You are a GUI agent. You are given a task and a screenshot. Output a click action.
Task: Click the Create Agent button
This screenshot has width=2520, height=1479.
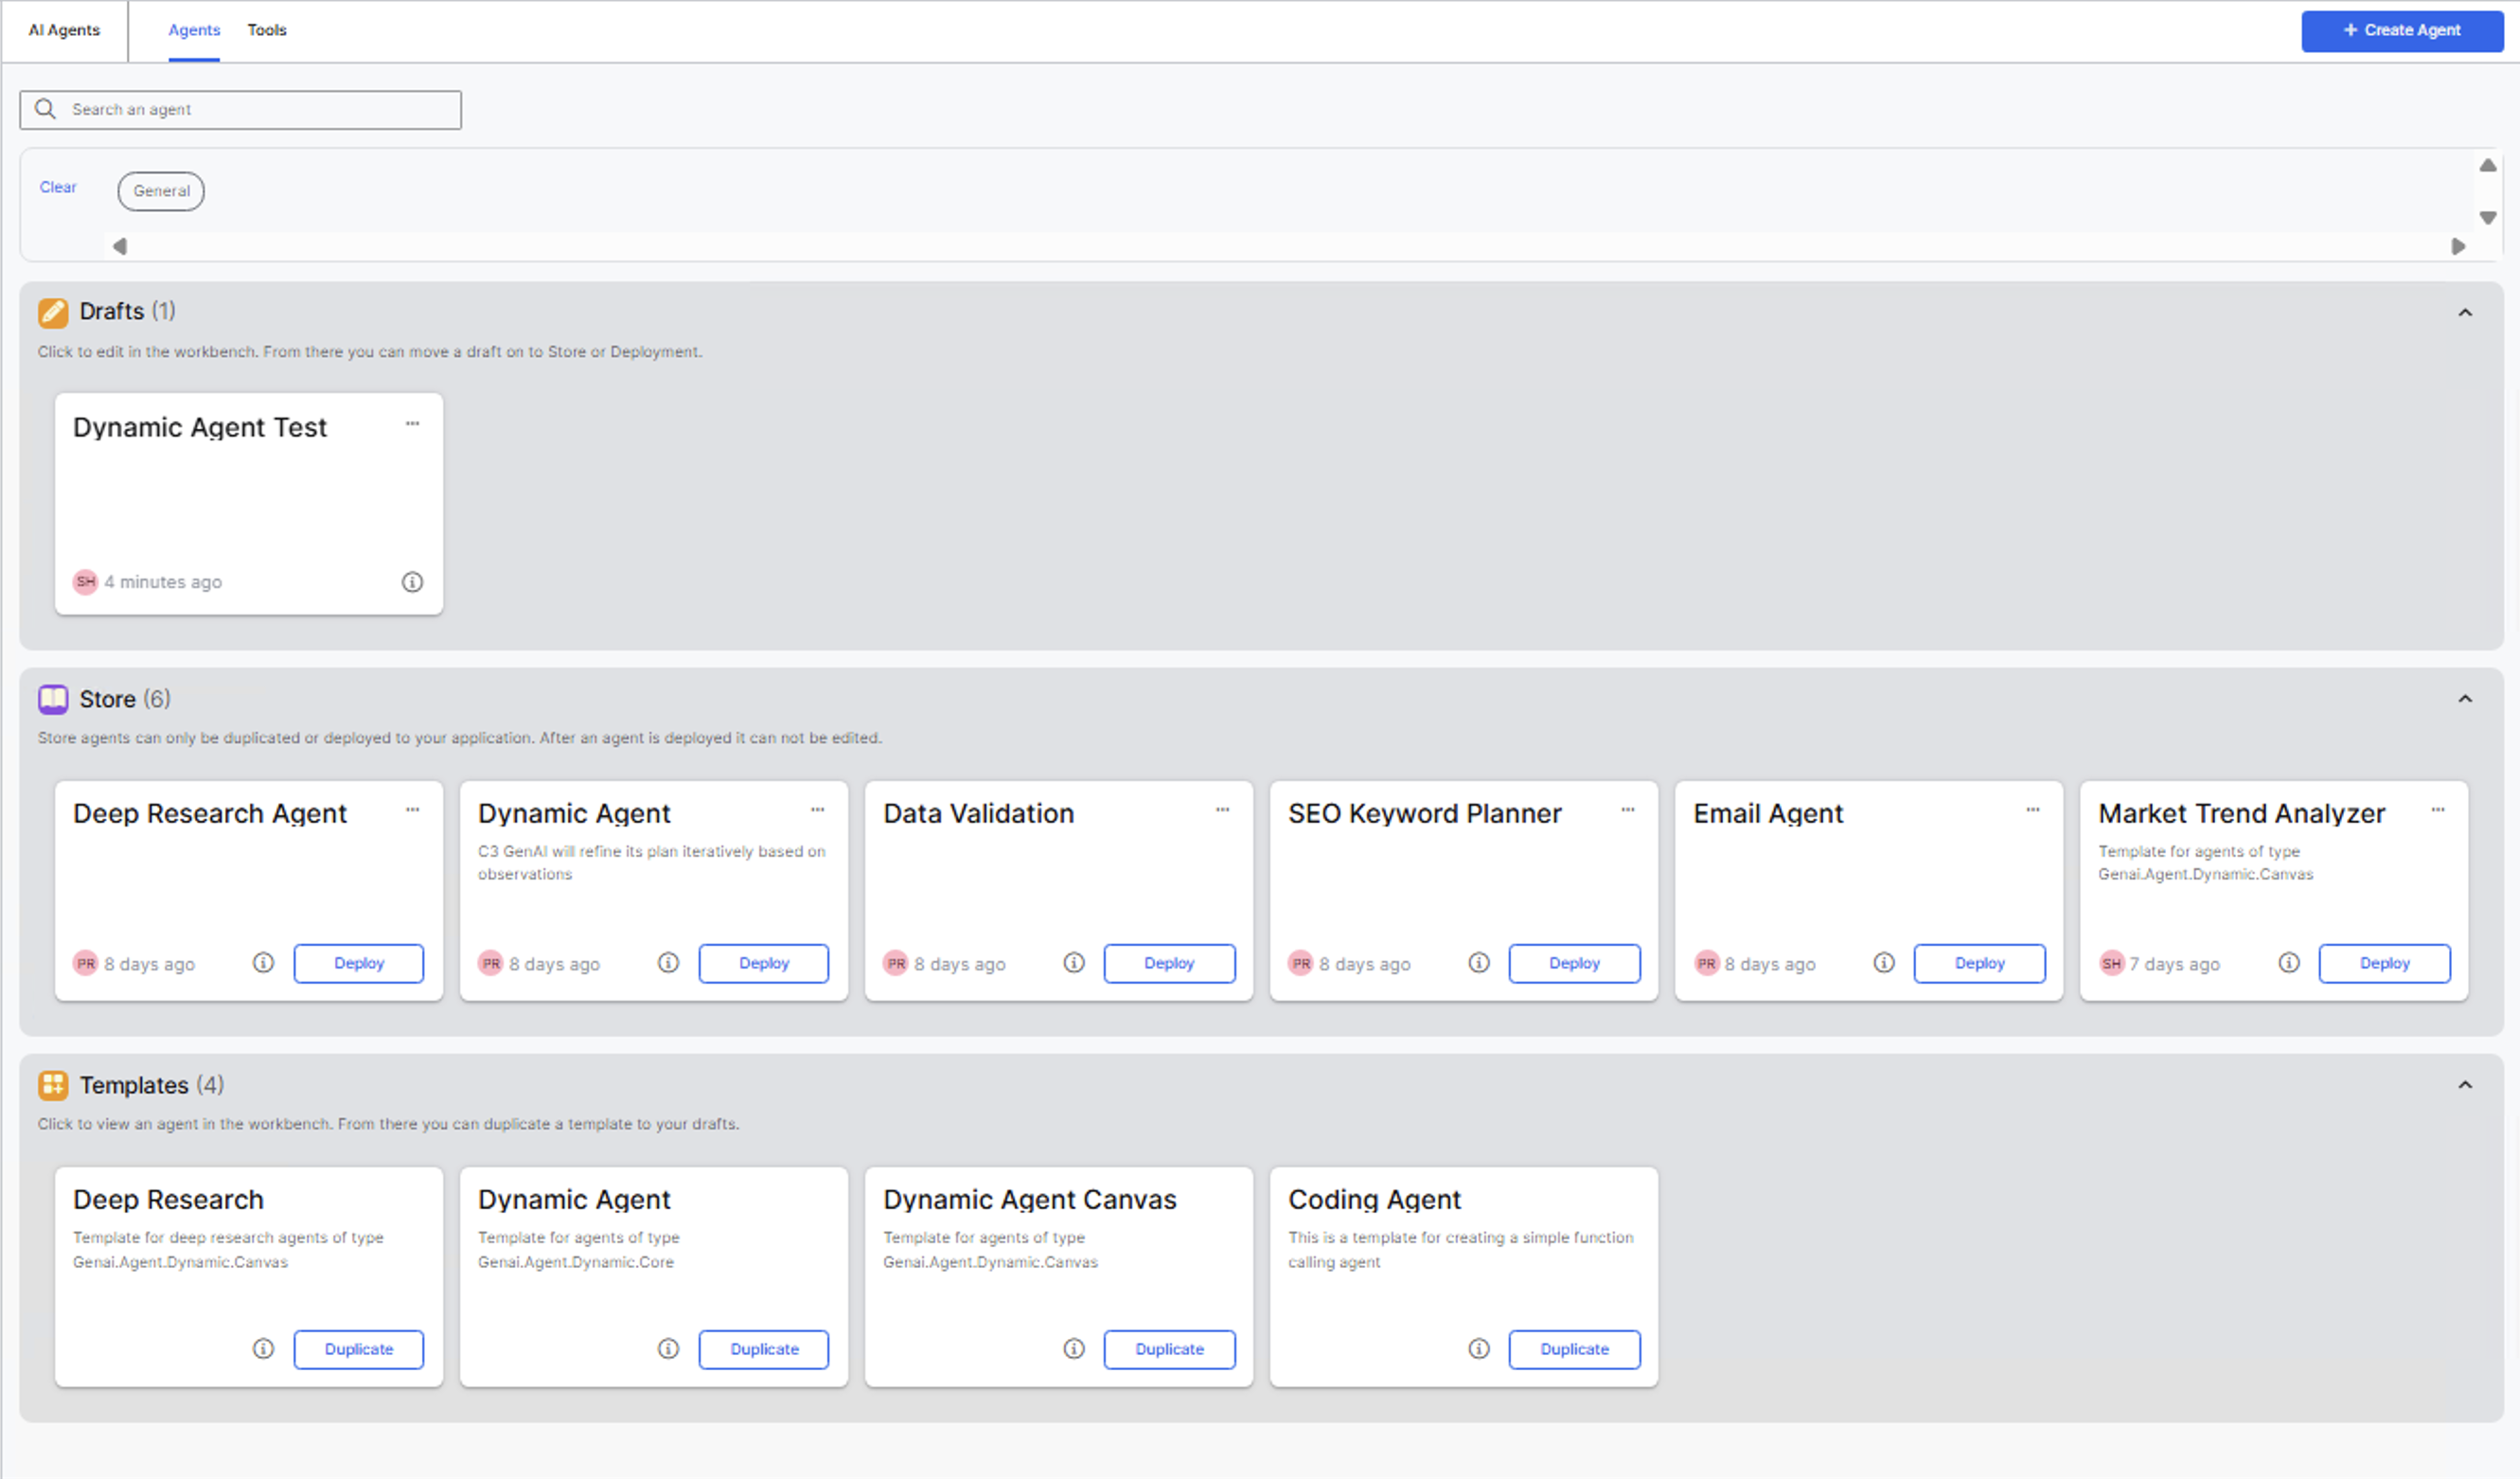(x=2402, y=31)
